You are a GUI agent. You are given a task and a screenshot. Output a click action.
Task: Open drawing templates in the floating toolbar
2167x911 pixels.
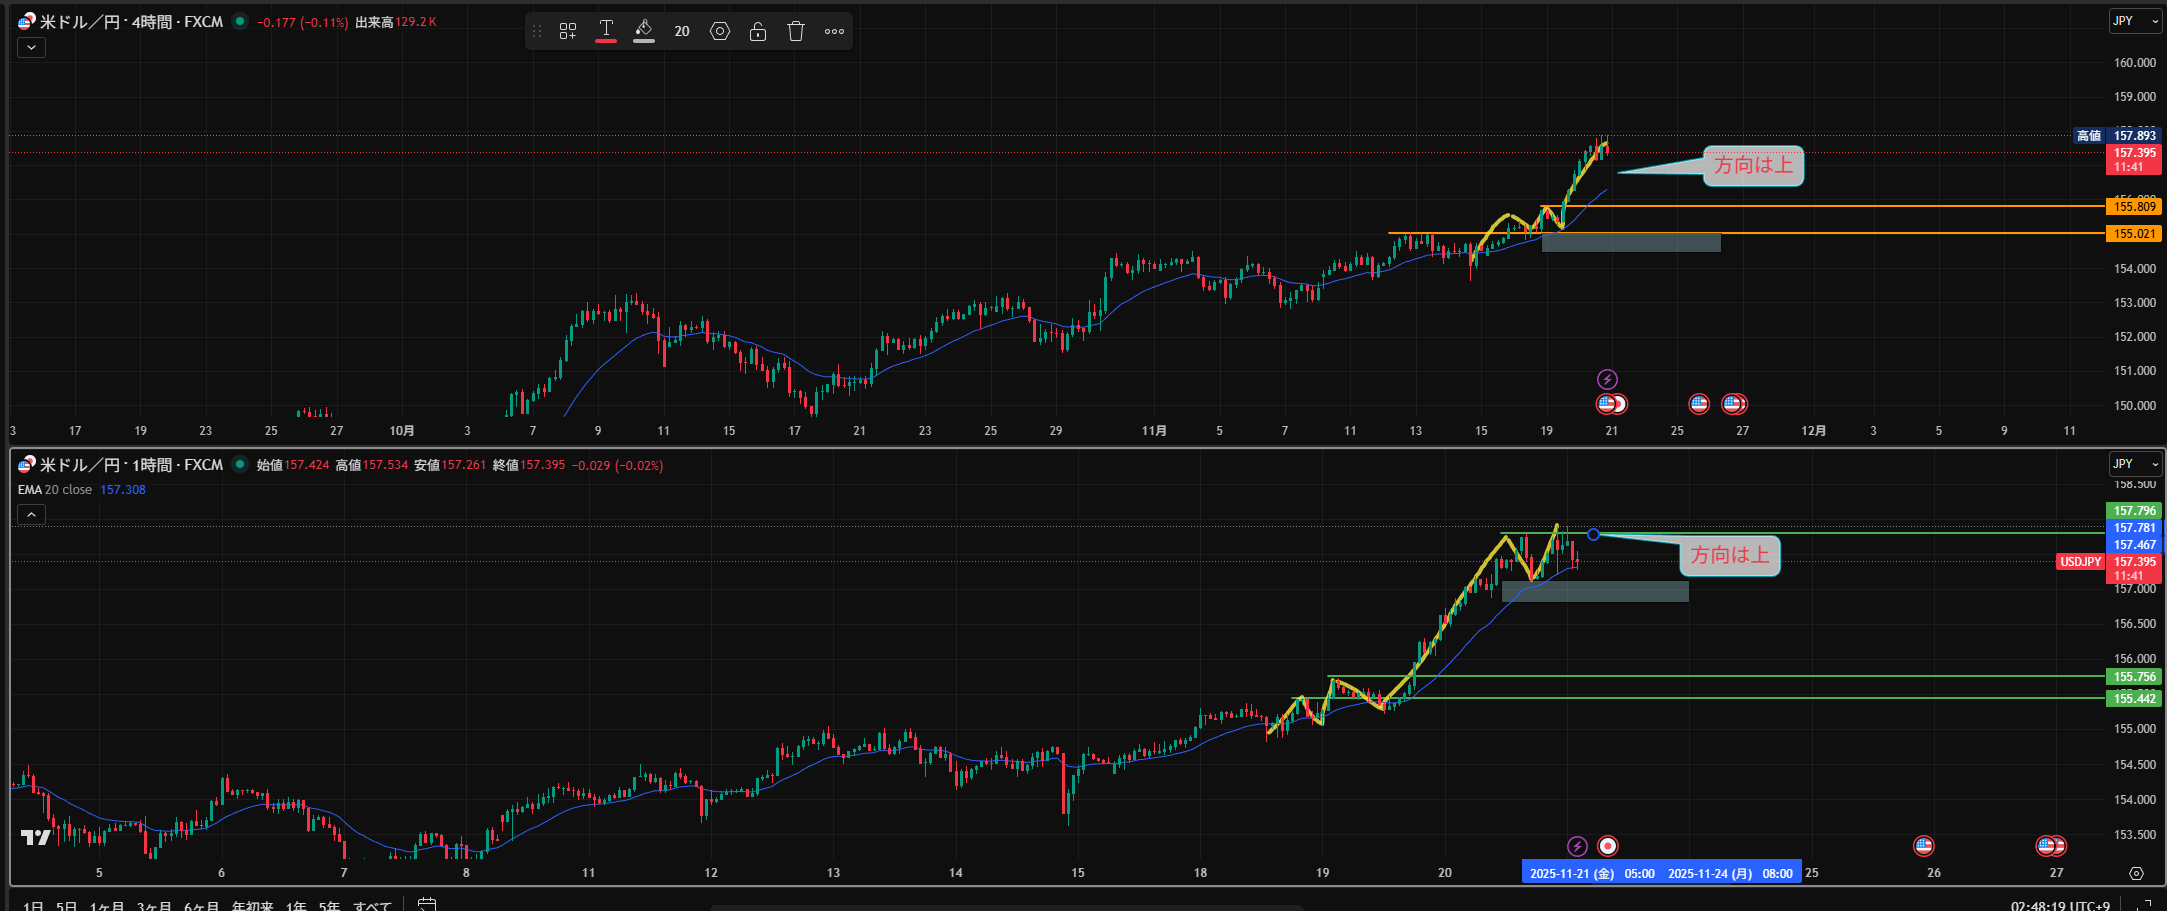[x=568, y=31]
